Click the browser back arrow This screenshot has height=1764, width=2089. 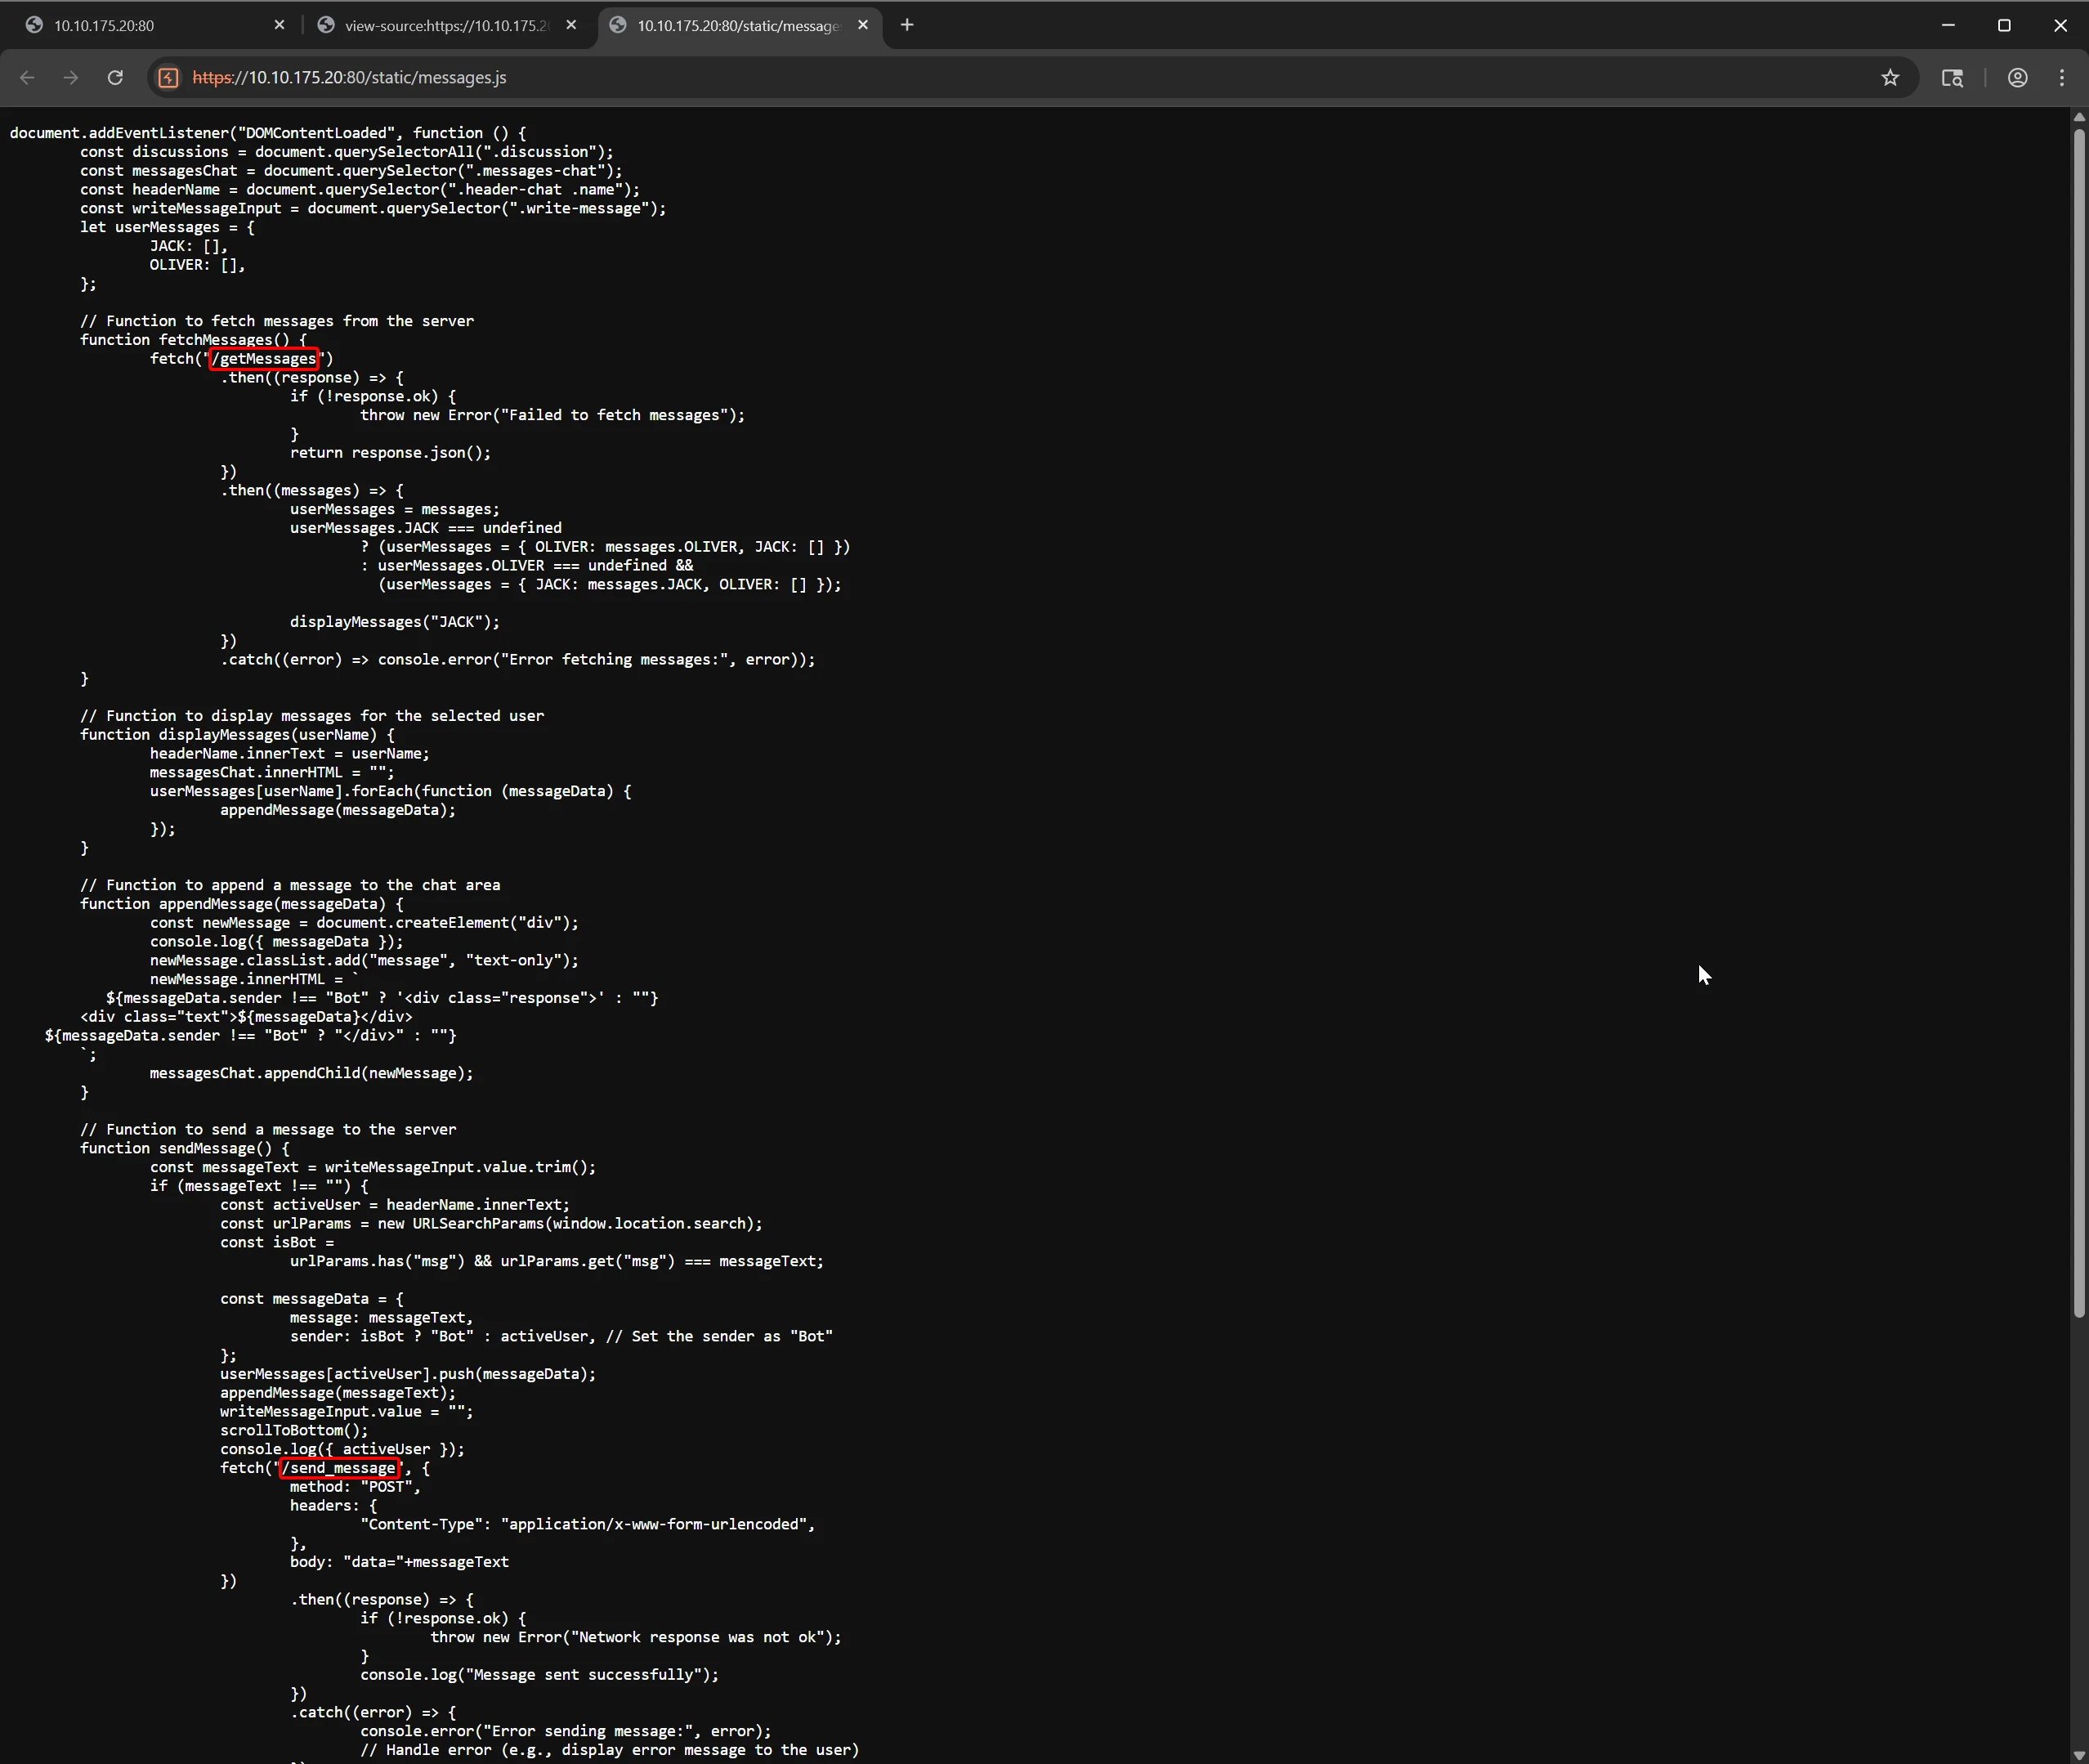click(x=27, y=78)
